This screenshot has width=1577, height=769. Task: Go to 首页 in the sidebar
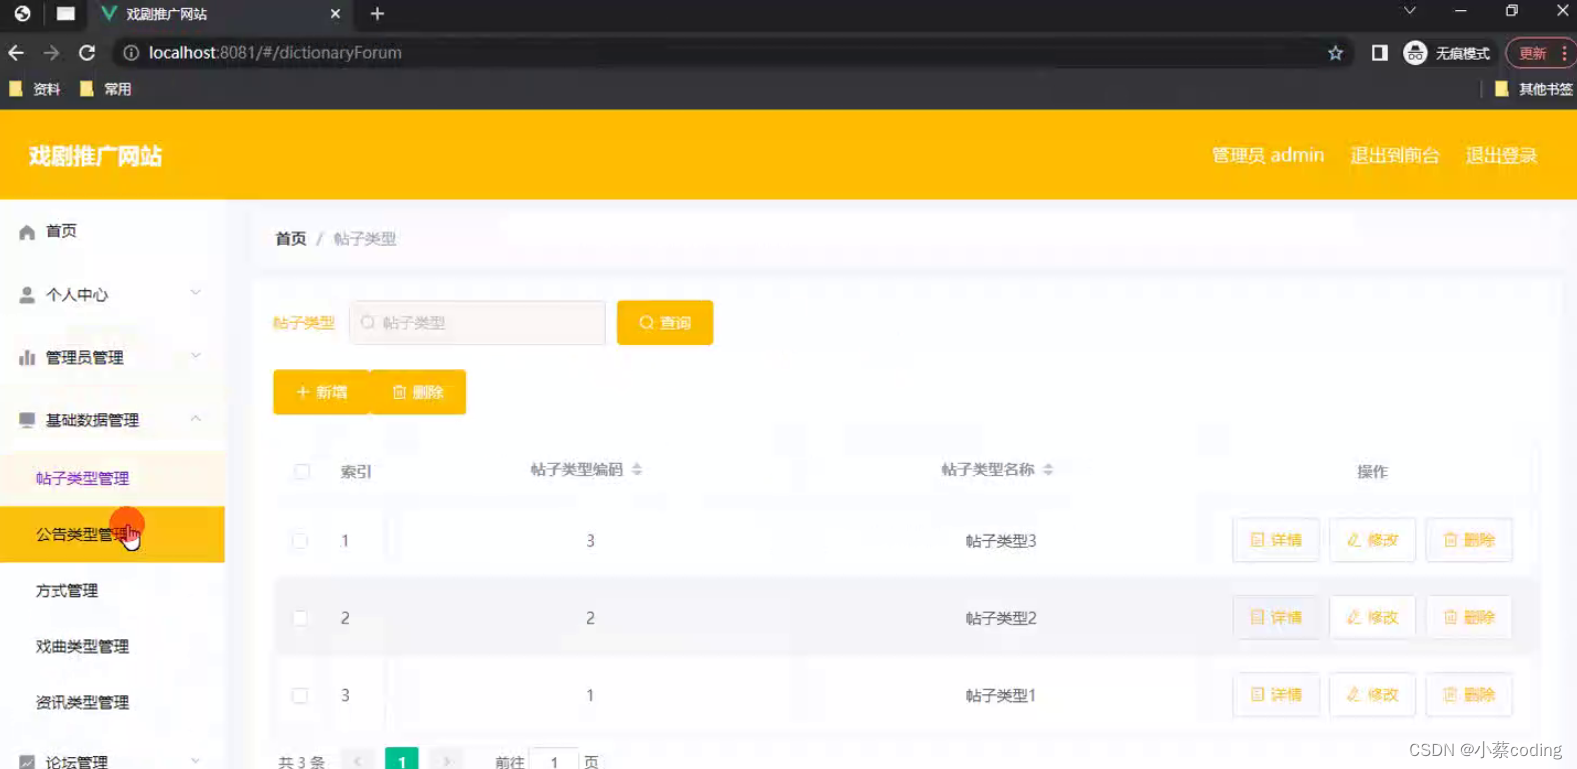(x=112, y=231)
